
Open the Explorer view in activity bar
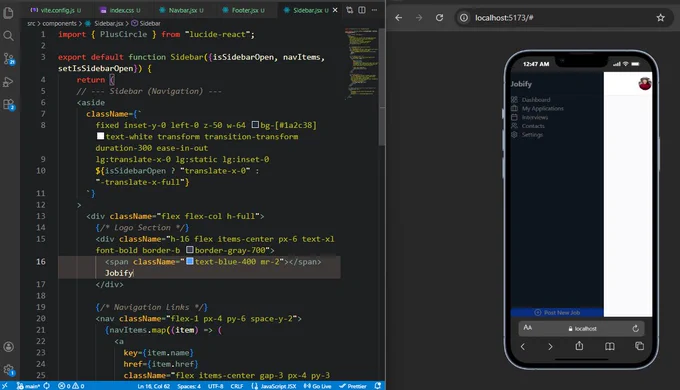click(x=8, y=13)
